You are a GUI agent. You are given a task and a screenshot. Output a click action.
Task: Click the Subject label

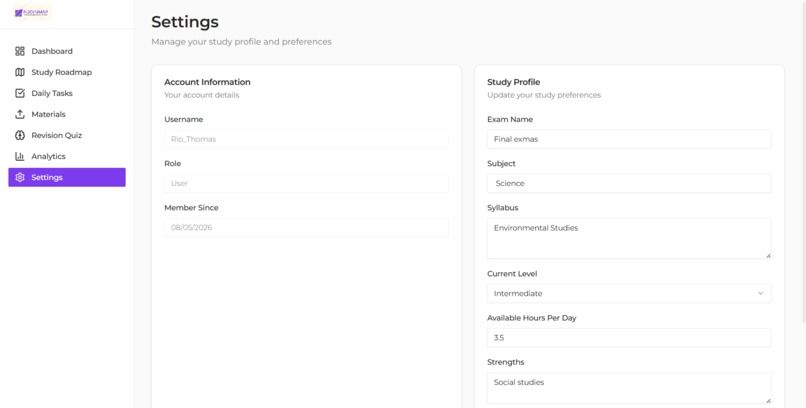click(x=501, y=163)
